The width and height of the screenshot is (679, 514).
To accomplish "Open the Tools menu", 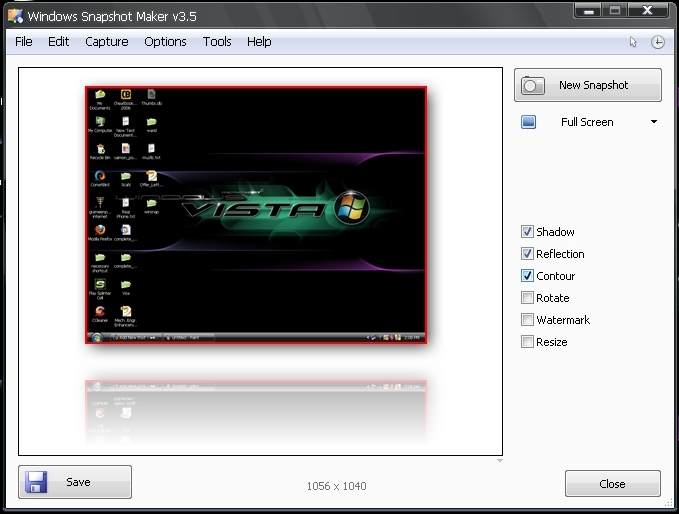I will pos(217,42).
